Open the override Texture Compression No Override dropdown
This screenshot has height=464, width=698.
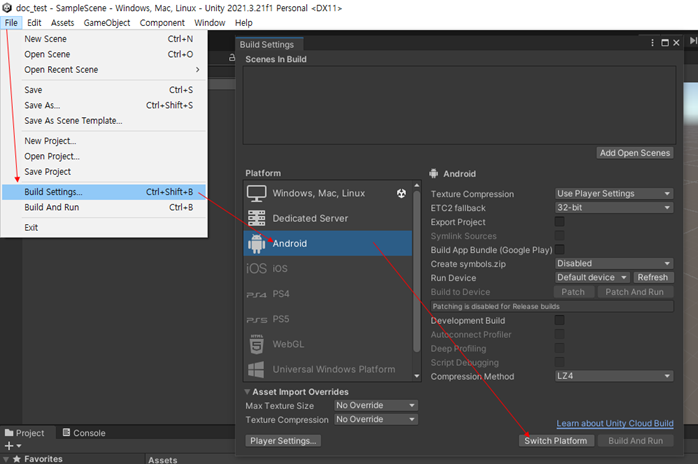376,419
